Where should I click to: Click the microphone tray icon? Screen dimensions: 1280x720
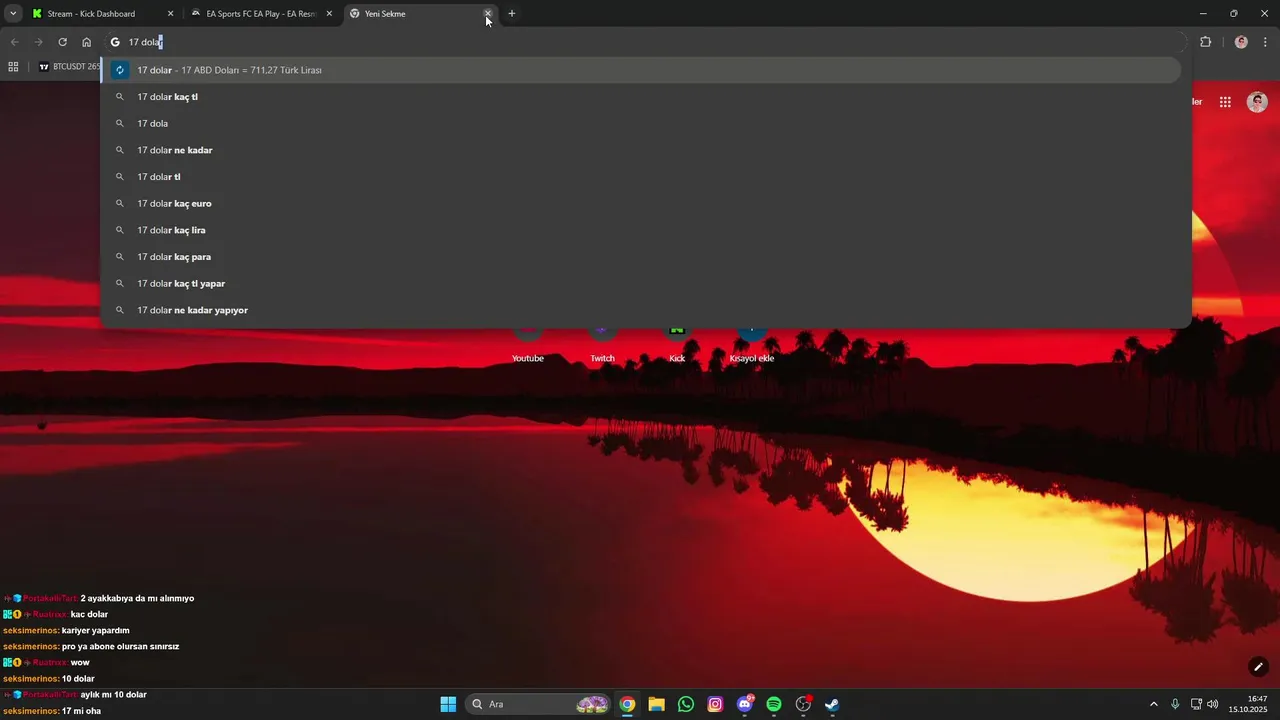pos(1176,704)
